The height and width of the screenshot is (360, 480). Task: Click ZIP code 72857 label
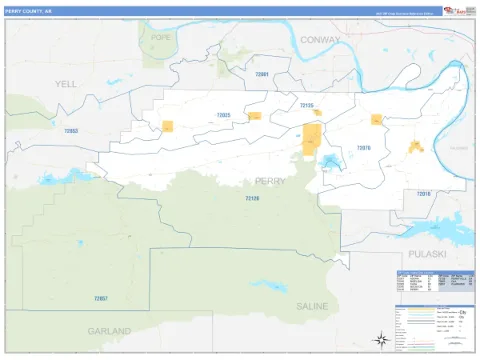coord(101,298)
